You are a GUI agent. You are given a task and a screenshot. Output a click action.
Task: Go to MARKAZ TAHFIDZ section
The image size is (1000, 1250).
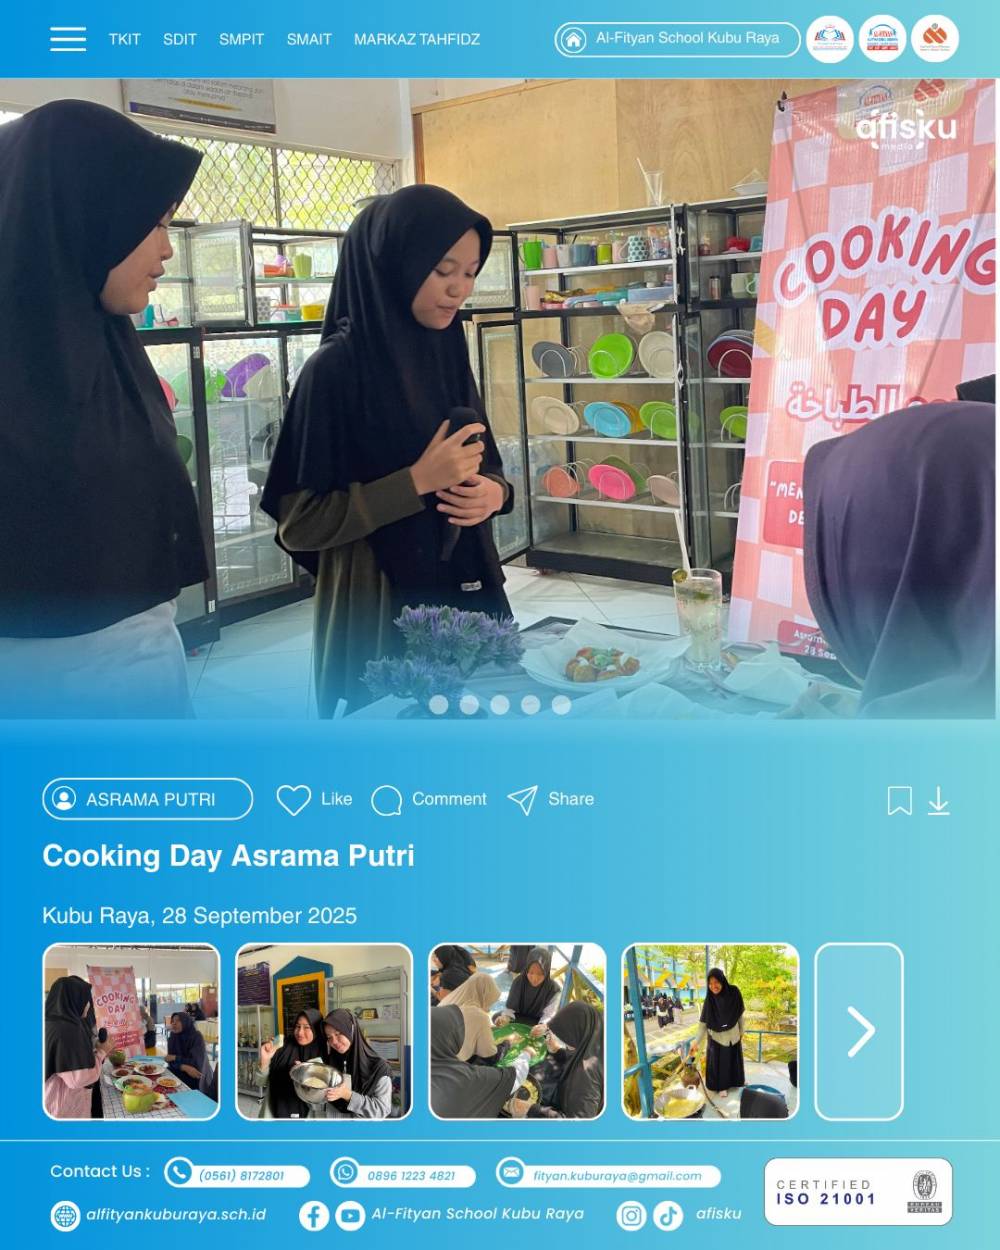click(417, 39)
